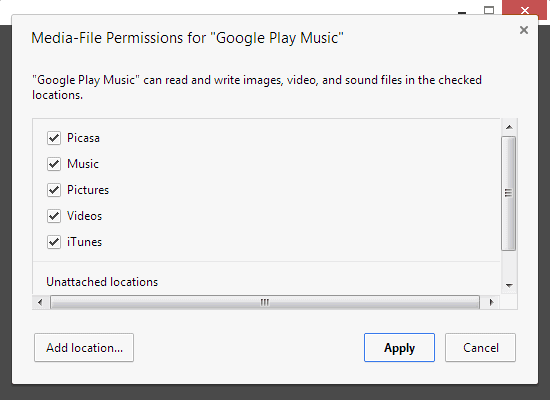Apply the media permission changes
This screenshot has height=400, width=550.
(399, 347)
